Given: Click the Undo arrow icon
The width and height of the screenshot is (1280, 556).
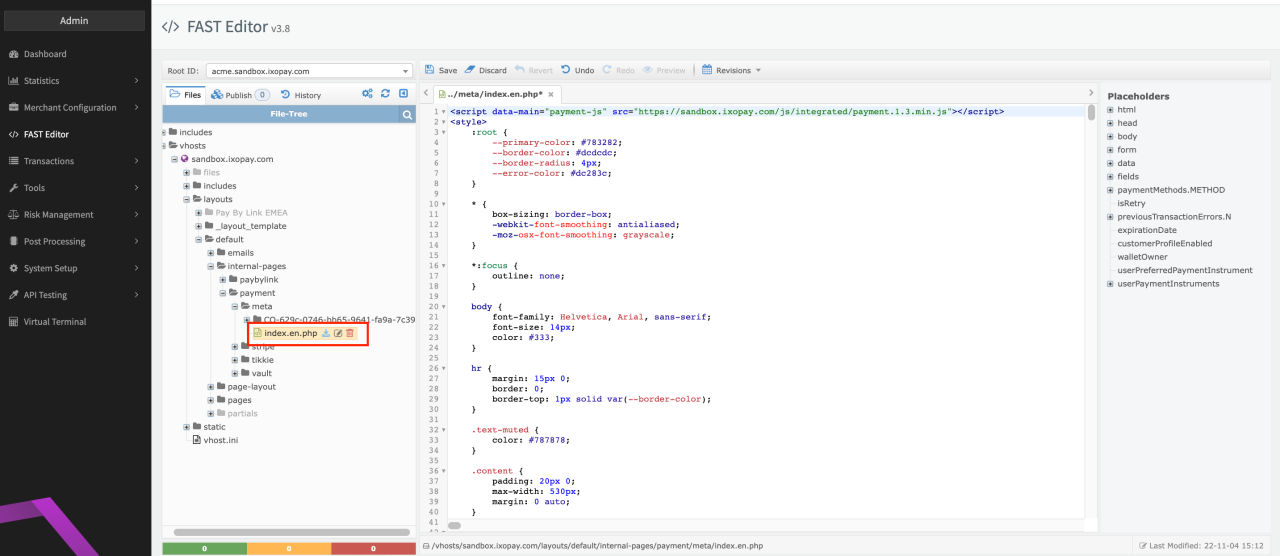Looking at the screenshot, I should pyautogui.click(x=566, y=70).
